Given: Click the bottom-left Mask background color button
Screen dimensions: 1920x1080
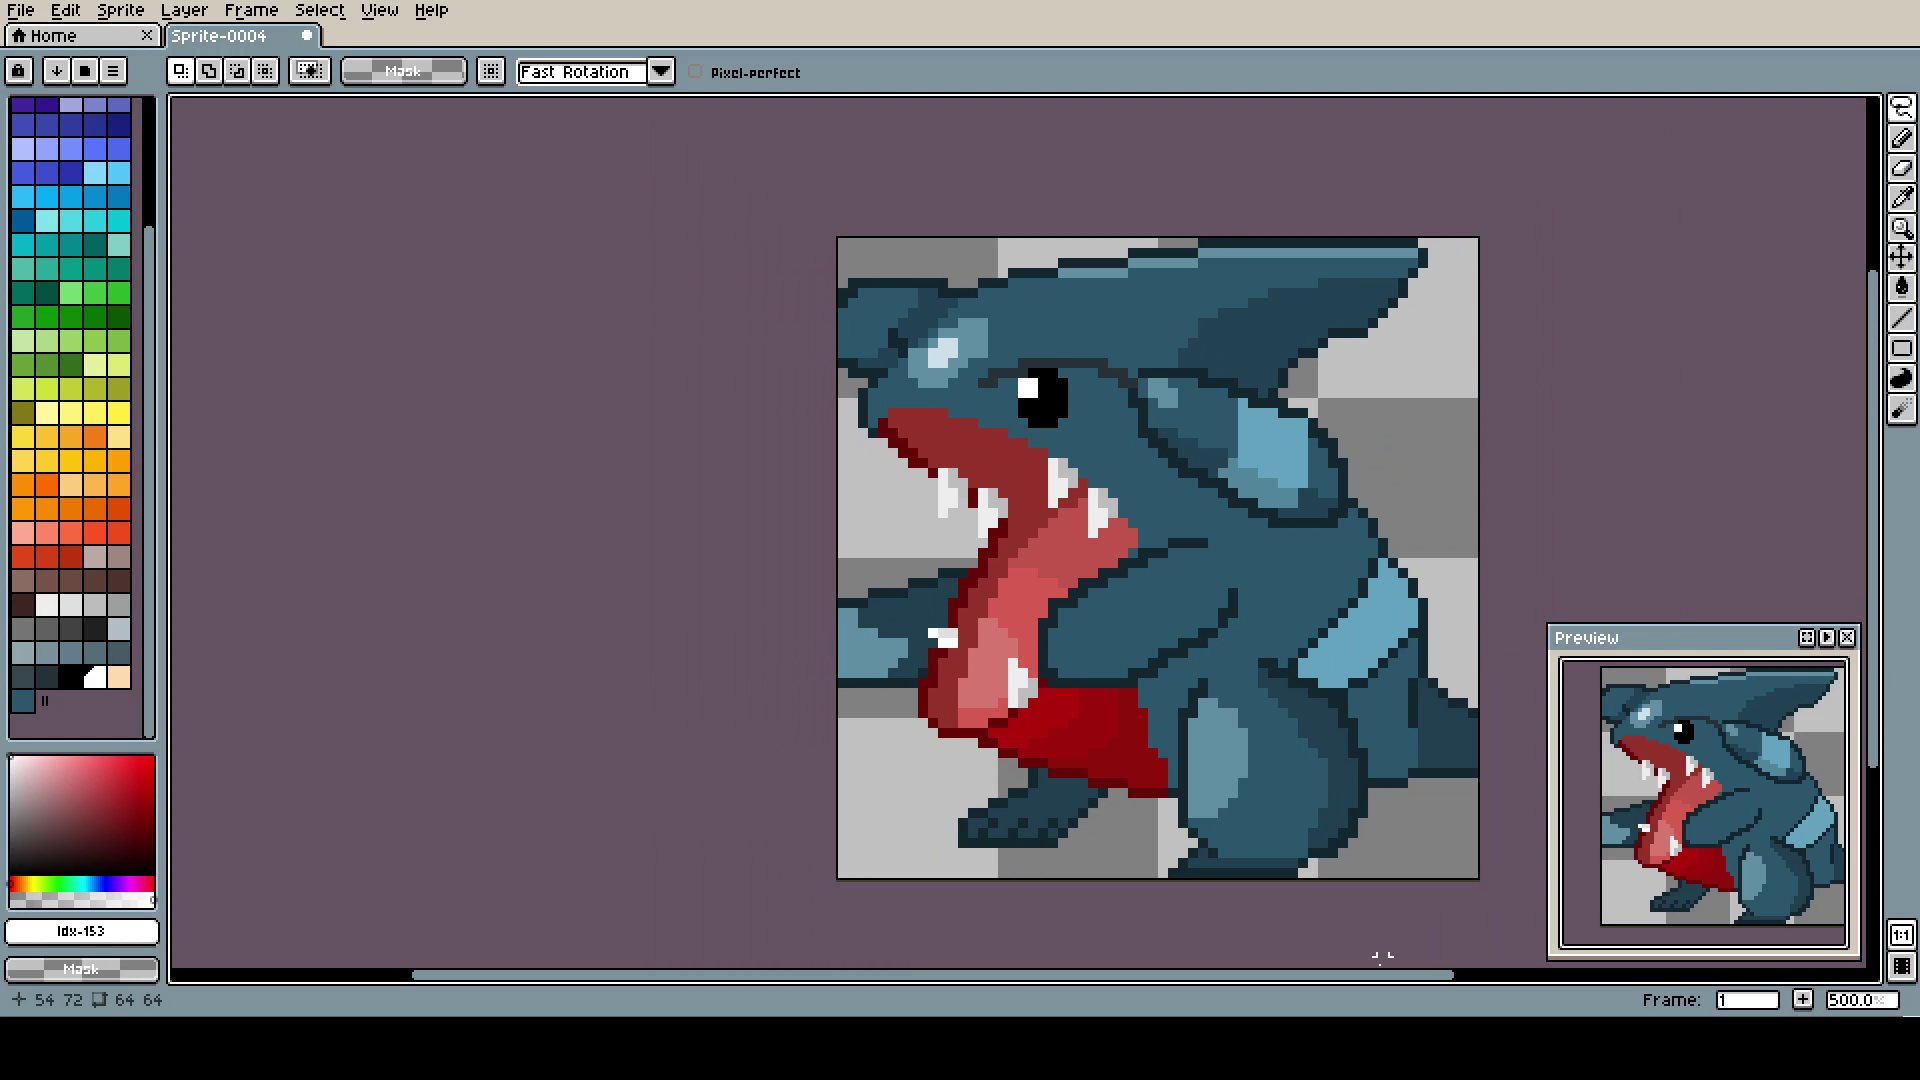Looking at the screenshot, I should pos(81,969).
